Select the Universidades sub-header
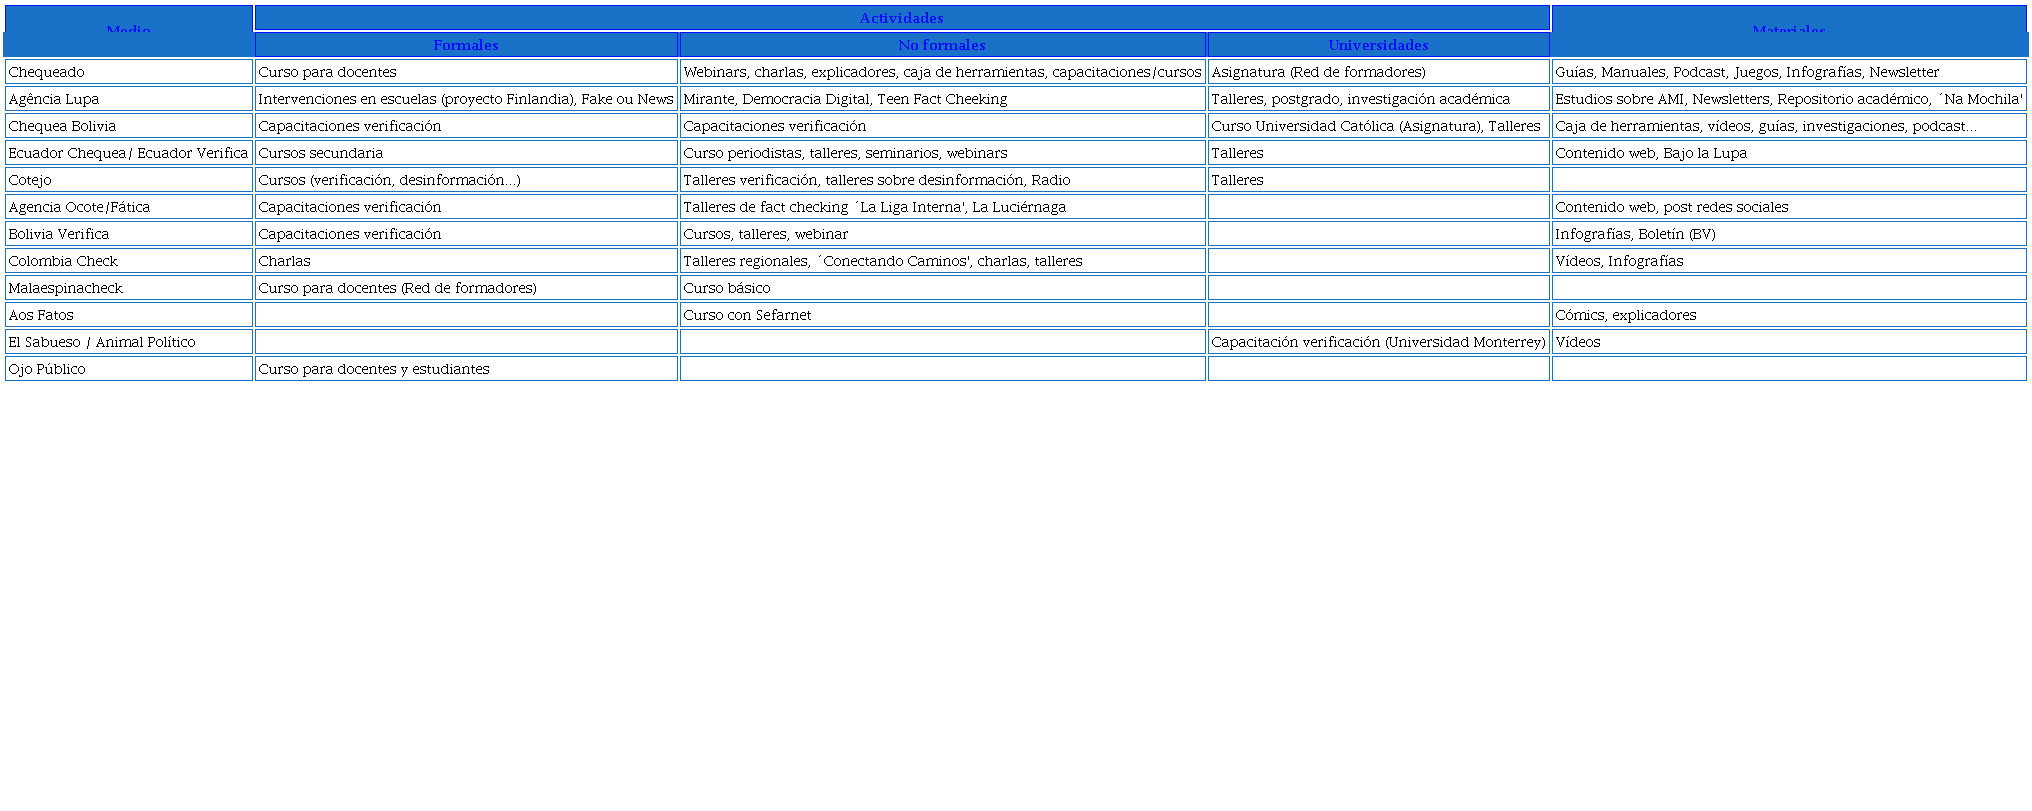This screenshot has height=811, width=2032. coord(1377,45)
